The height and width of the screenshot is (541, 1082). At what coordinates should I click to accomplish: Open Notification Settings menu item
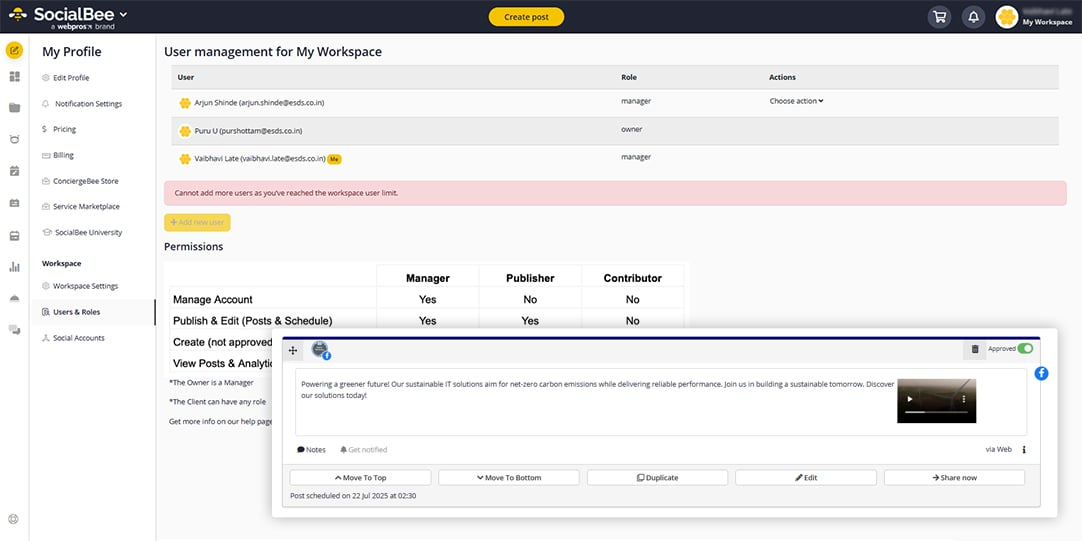pyautogui.click(x=82, y=104)
